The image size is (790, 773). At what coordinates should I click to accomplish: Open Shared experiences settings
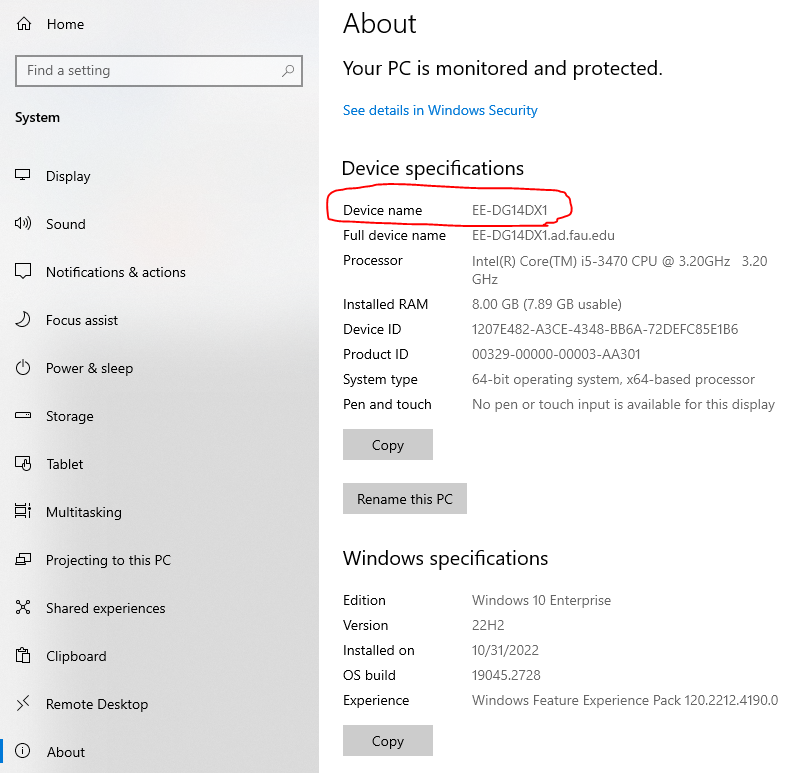[x=105, y=608]
